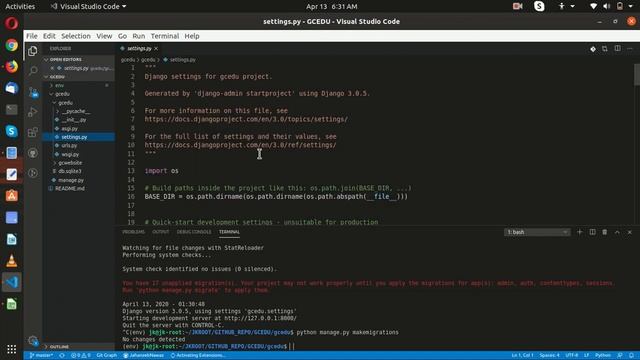Screen dimensions: 640x360
Task: Click the master branch in status bar
Action: pyautogui.click(x=41, y=356)
